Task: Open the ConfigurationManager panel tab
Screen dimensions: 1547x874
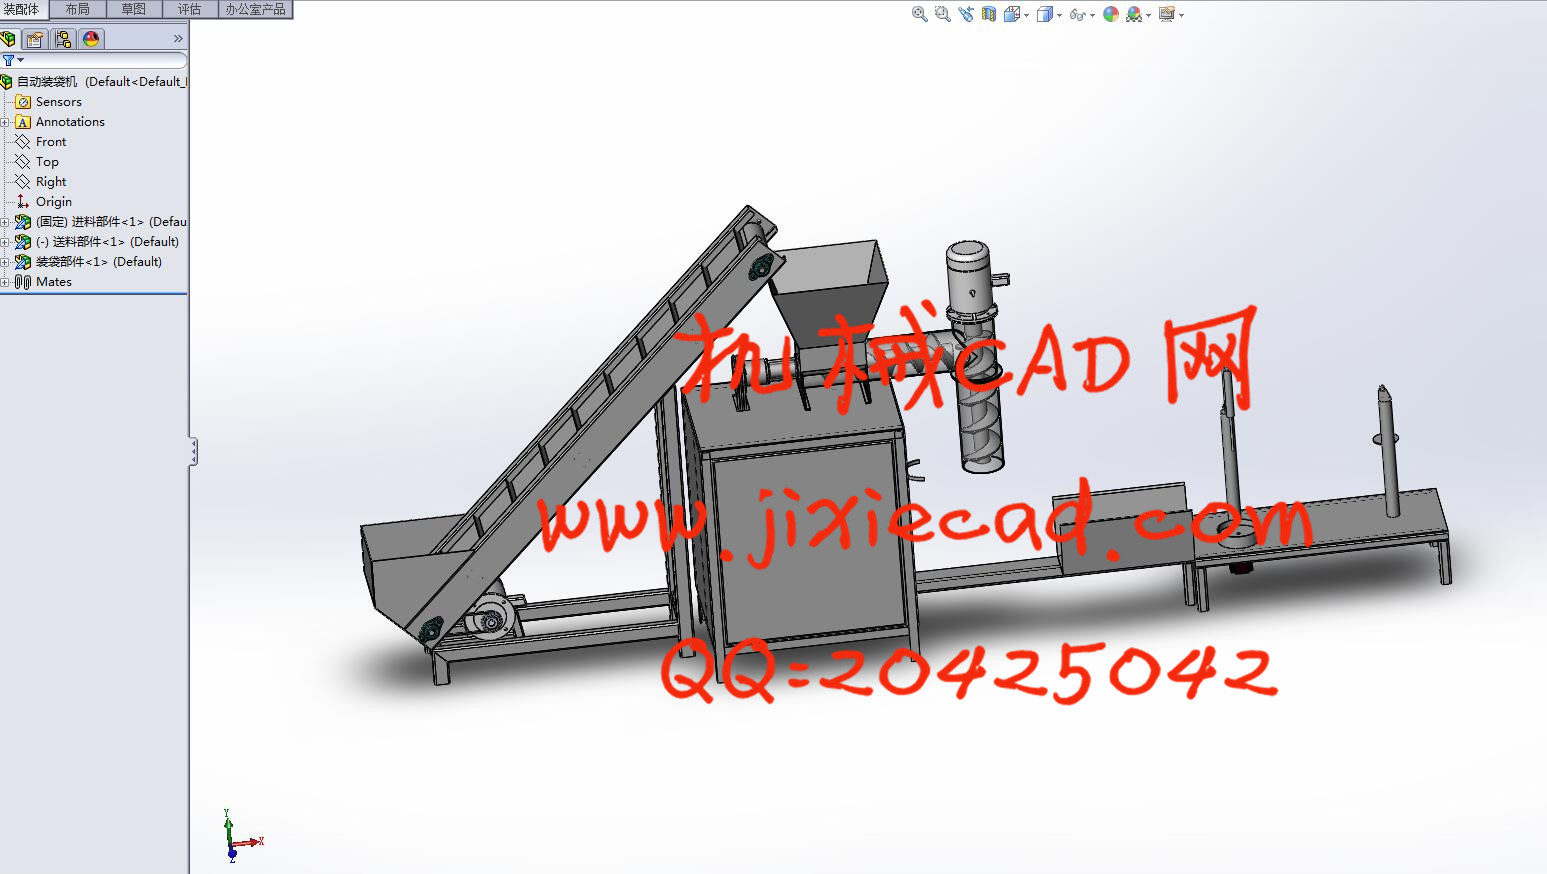Action: (x=63, y=39)
